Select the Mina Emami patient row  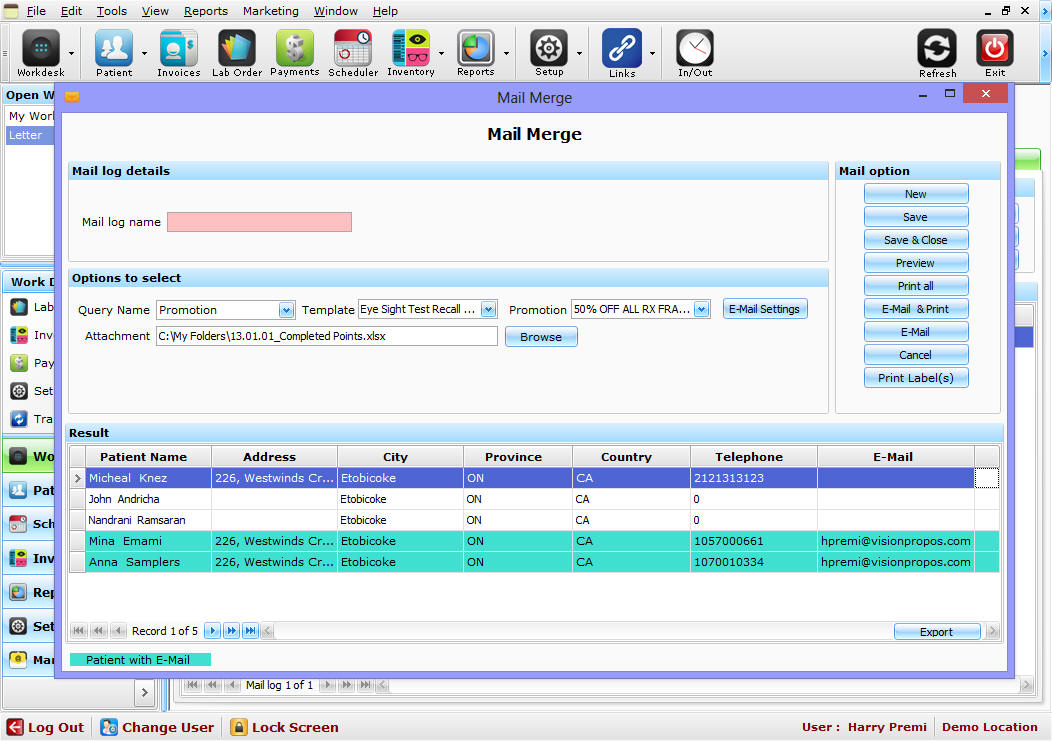[143, 541]
